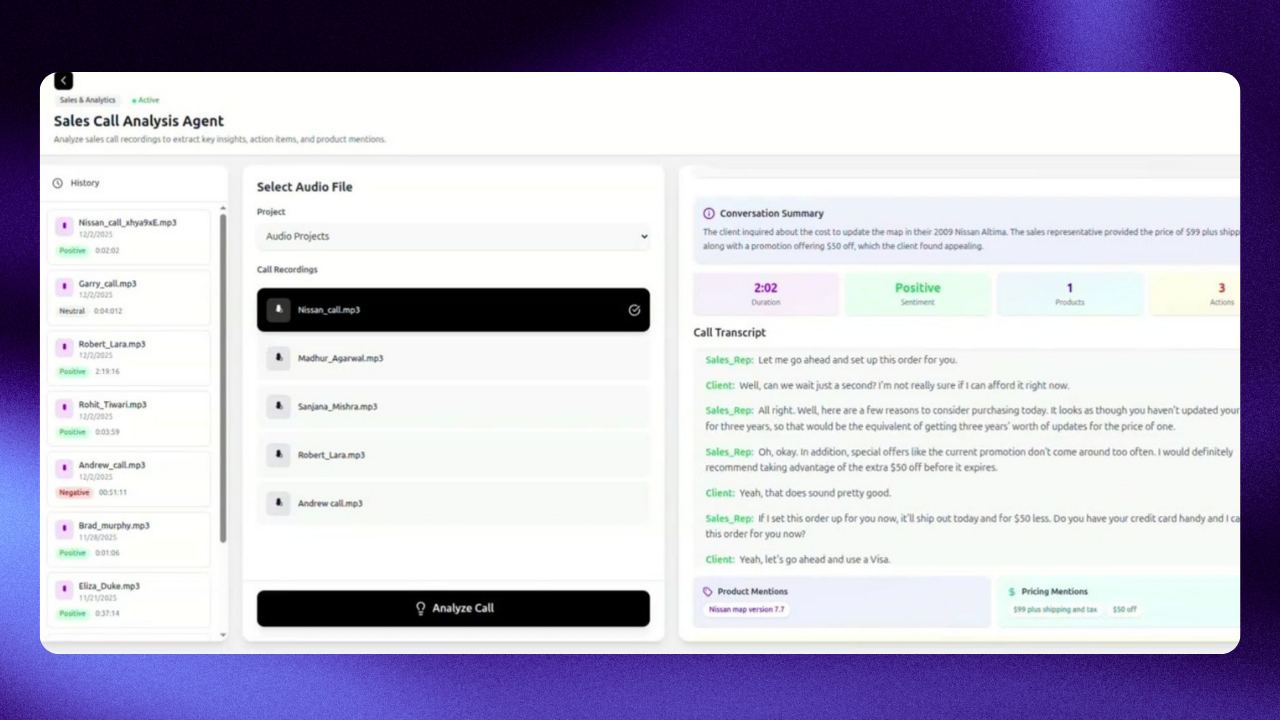Screen dimensions: 1280x720
Task: Click the audio icon beside Sanjana_Mishra.mp3
Action: pyautogui.click(x=278, y=407)
